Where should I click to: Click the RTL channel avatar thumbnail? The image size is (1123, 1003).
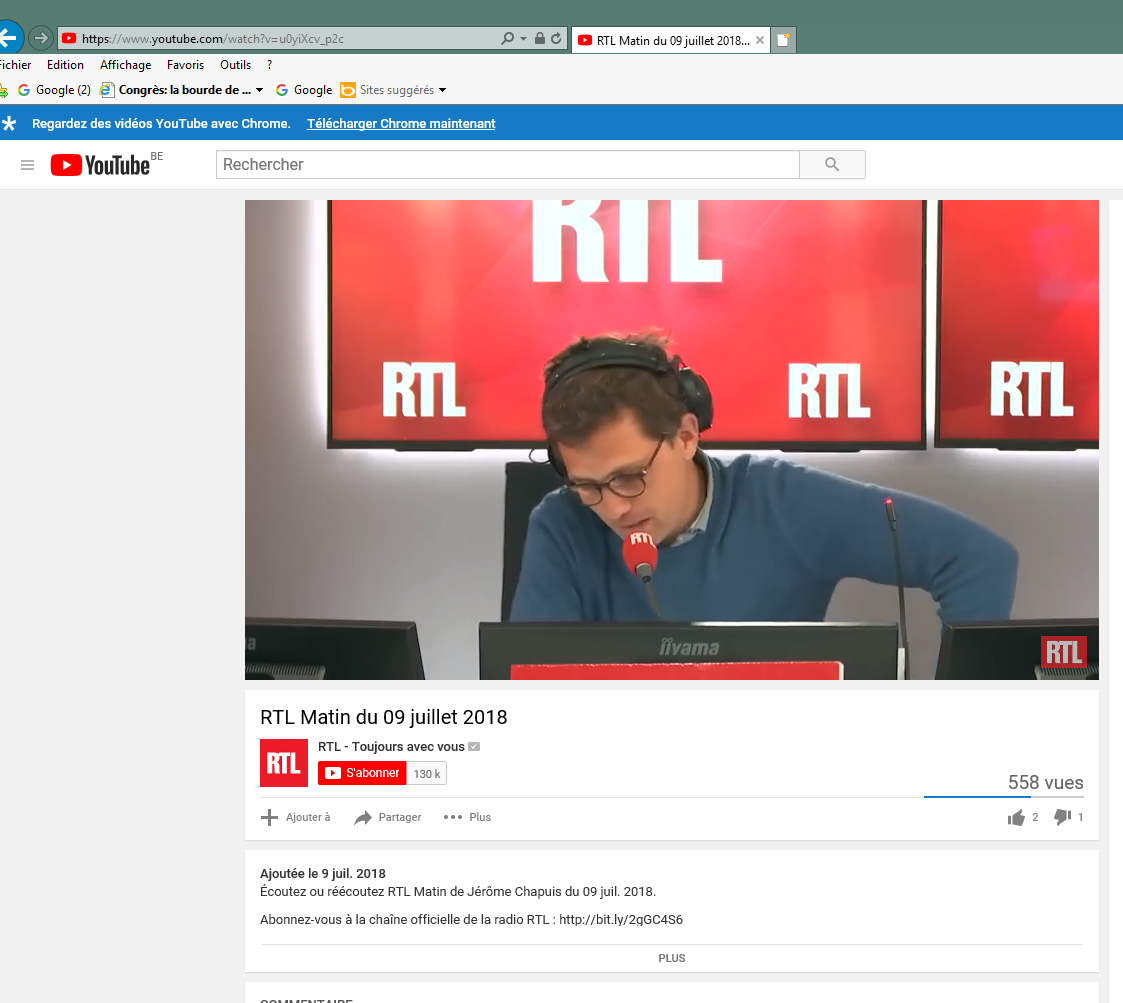[x=284, y=763]
